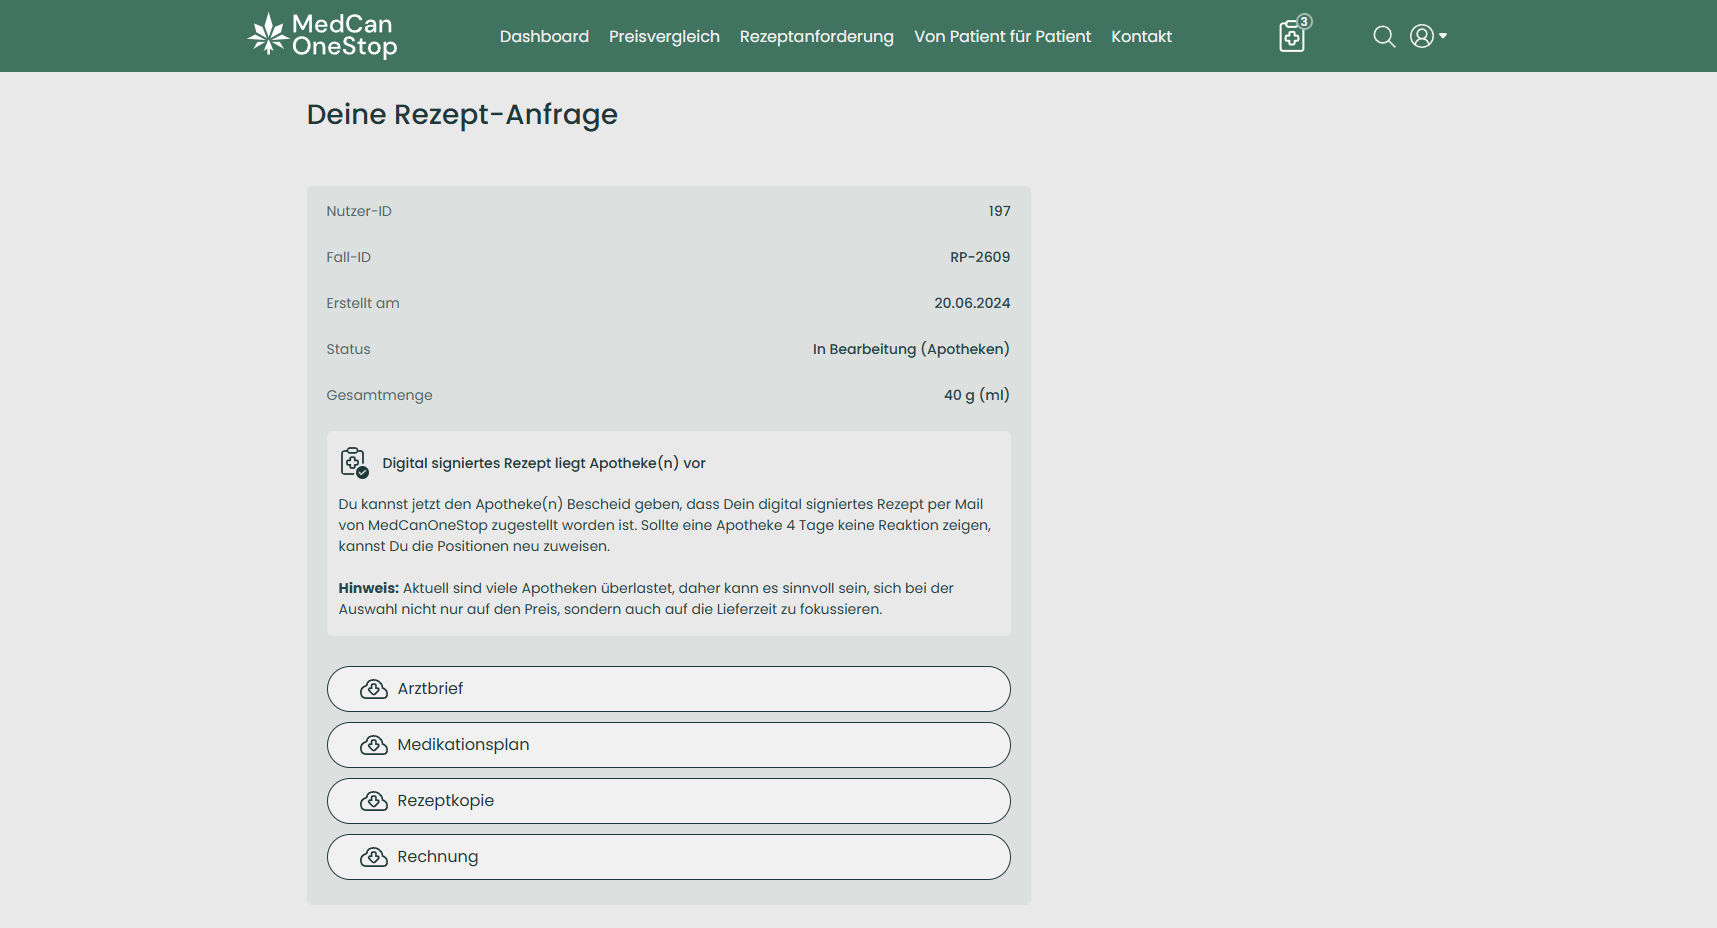Download the Rechnung file
This screenshot has height=928, width=1717.
[668, 857]
